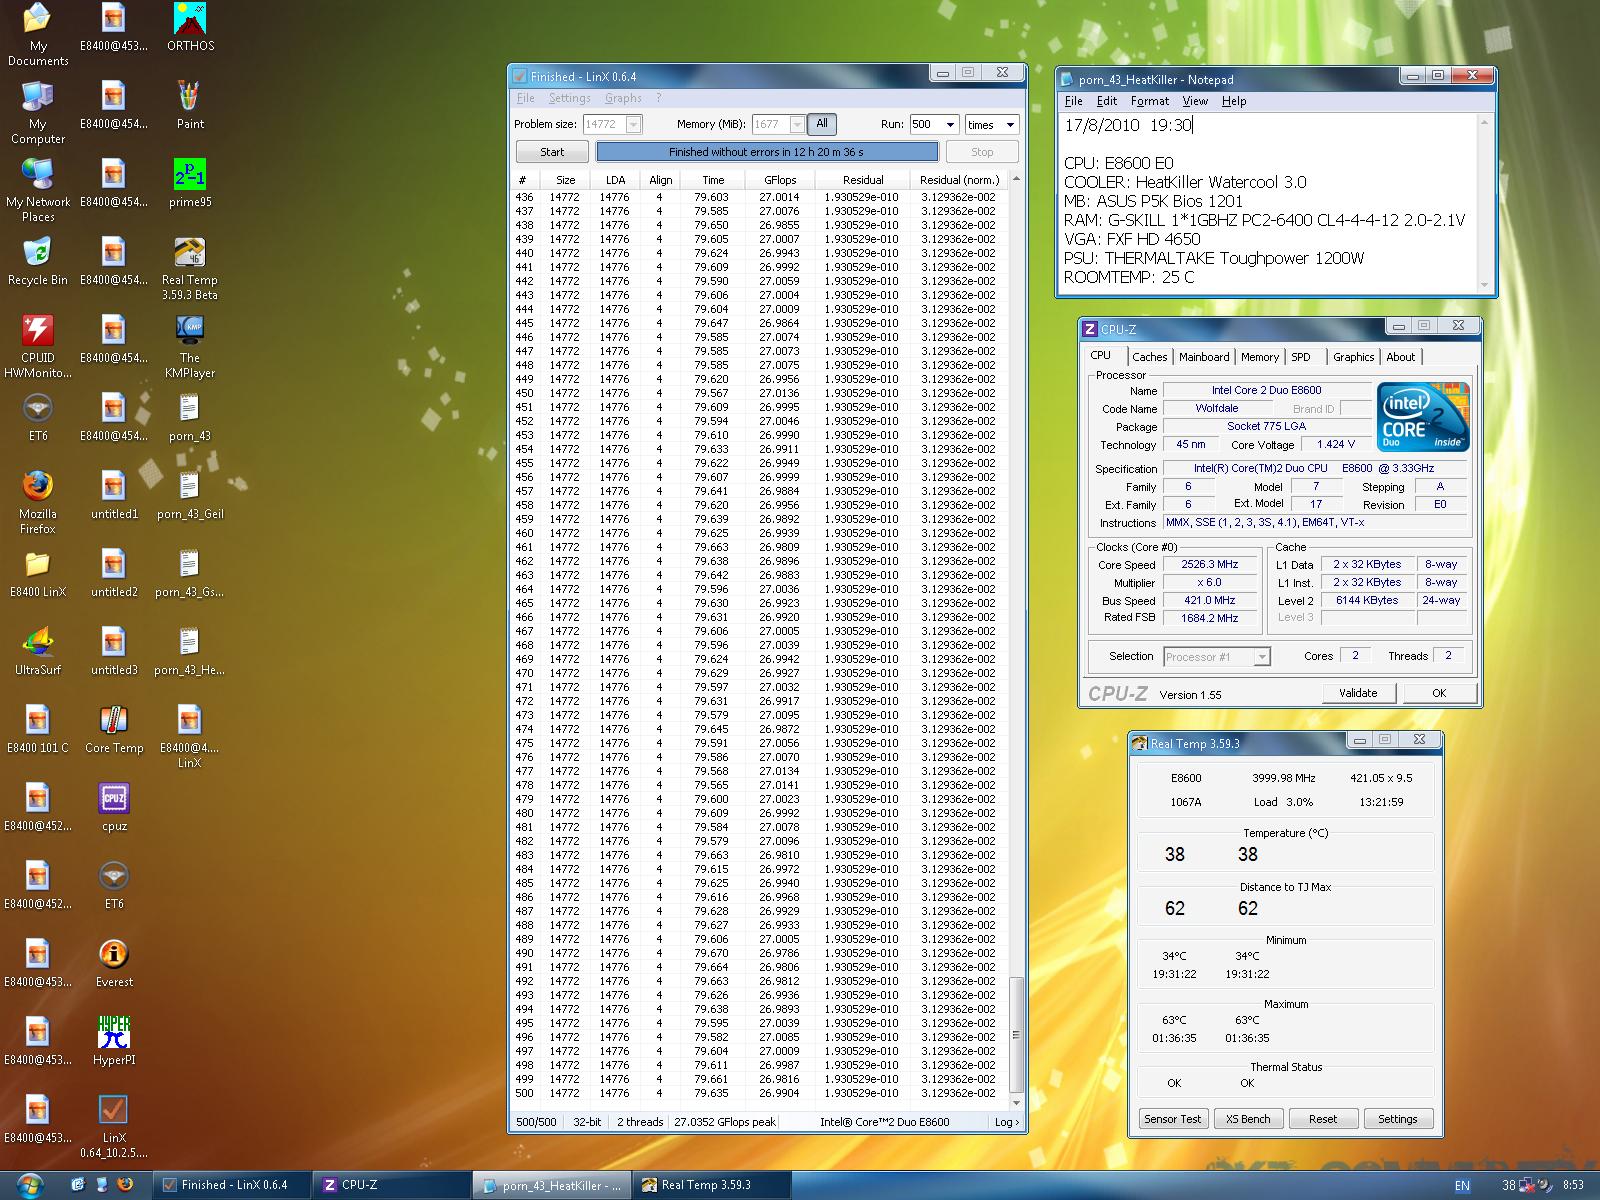
Task: Expand the Processor #1 selection dropdown
Action: 1261,657
